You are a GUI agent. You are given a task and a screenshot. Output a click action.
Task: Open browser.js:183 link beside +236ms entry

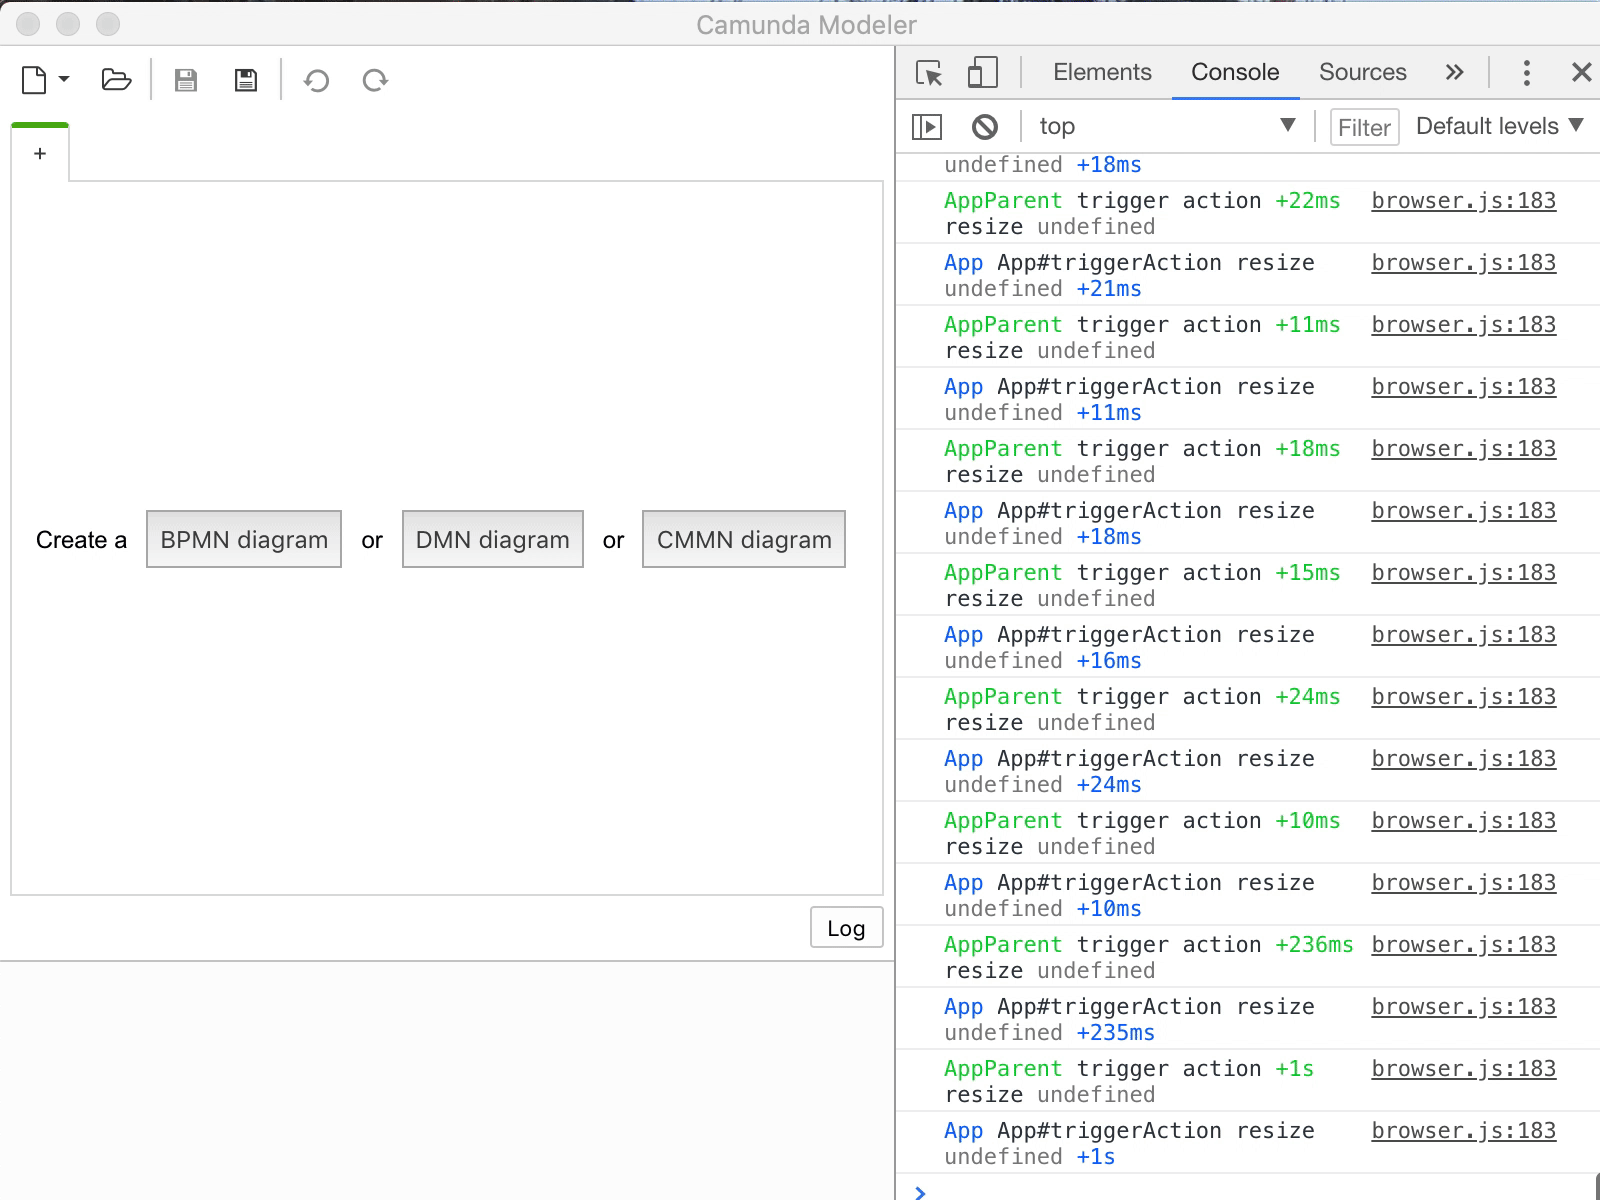(1464, 944)
